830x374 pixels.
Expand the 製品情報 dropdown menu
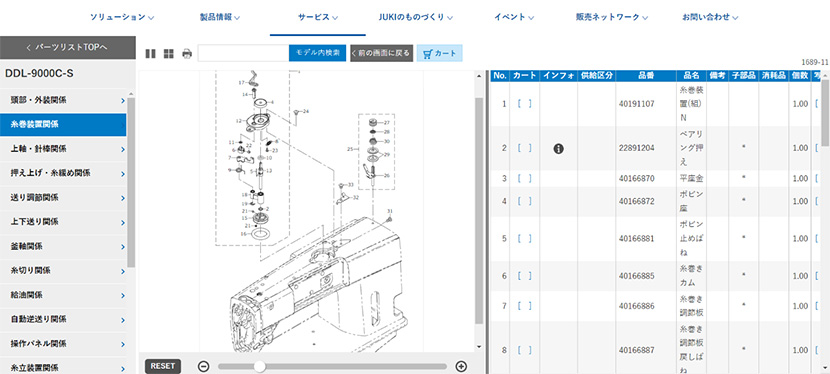click(220, 17)
